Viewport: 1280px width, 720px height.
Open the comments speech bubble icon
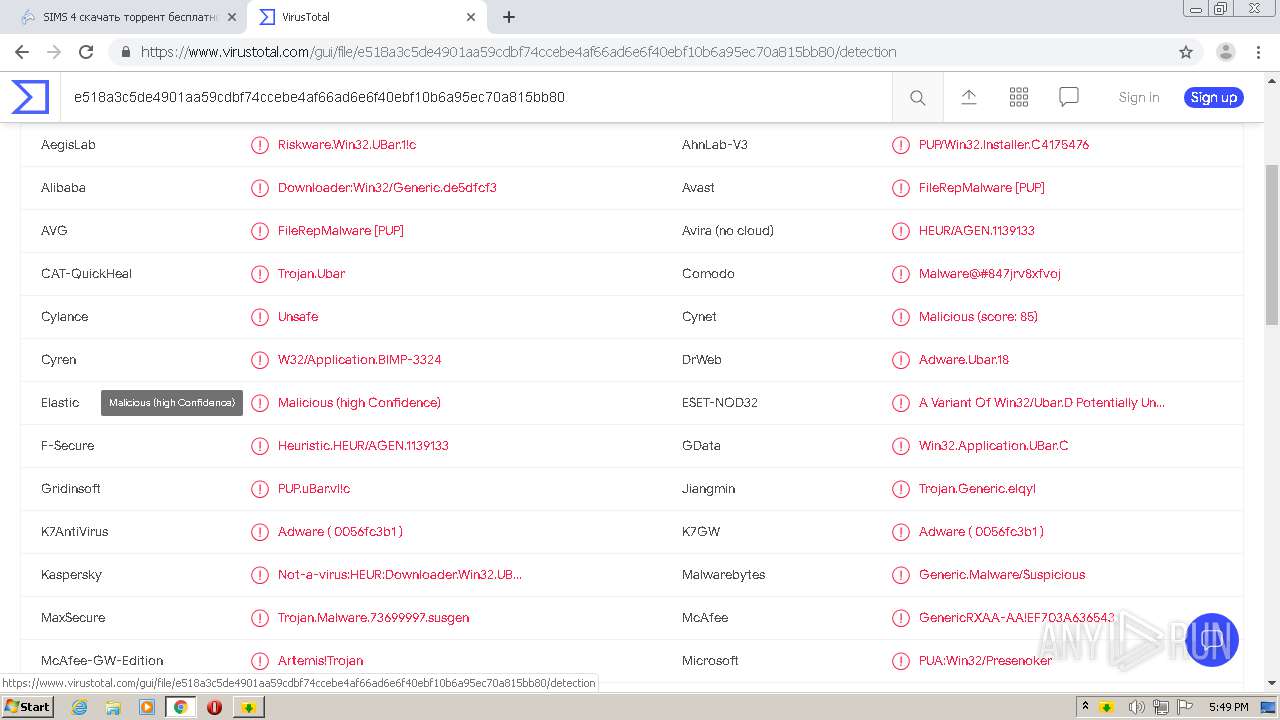pyautogui.click(x=1069, y=97)
